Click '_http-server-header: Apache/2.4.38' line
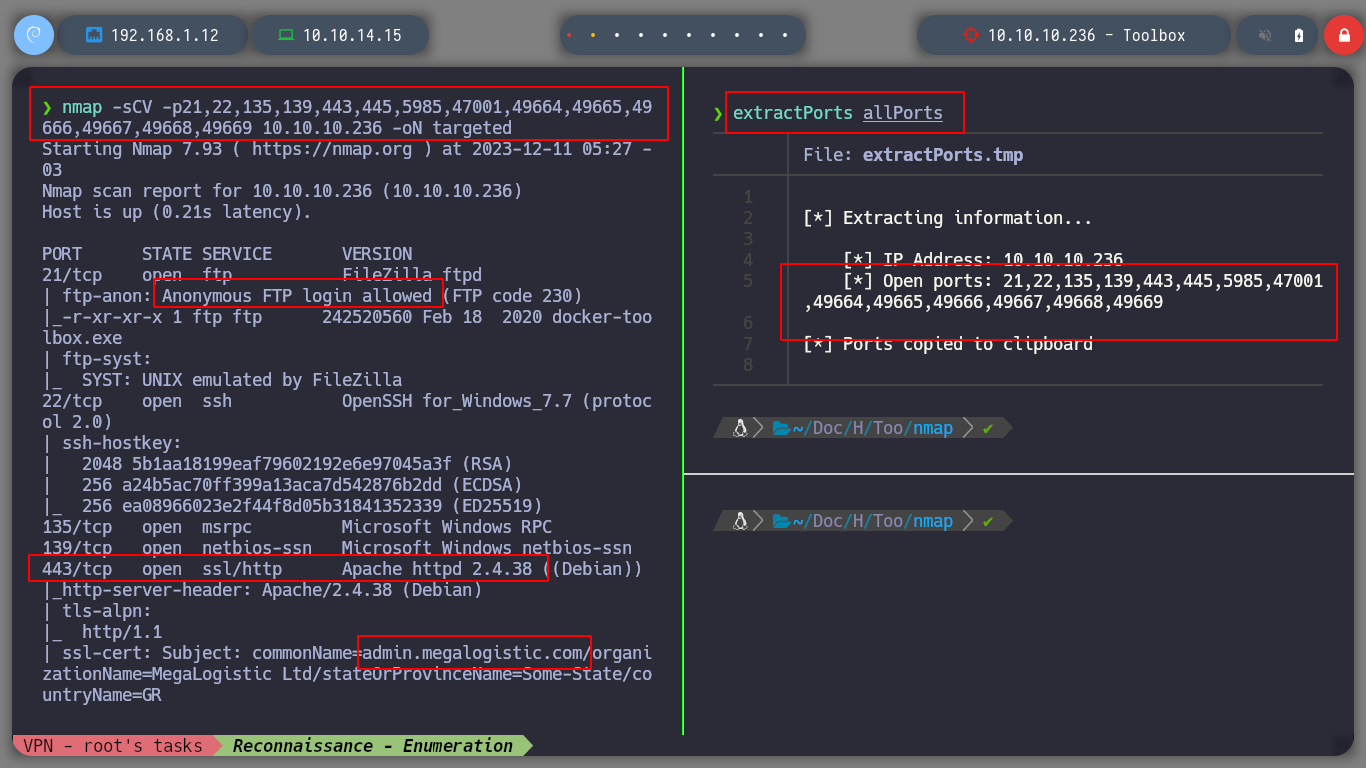 pyautogui.click(x=262, y=590)
